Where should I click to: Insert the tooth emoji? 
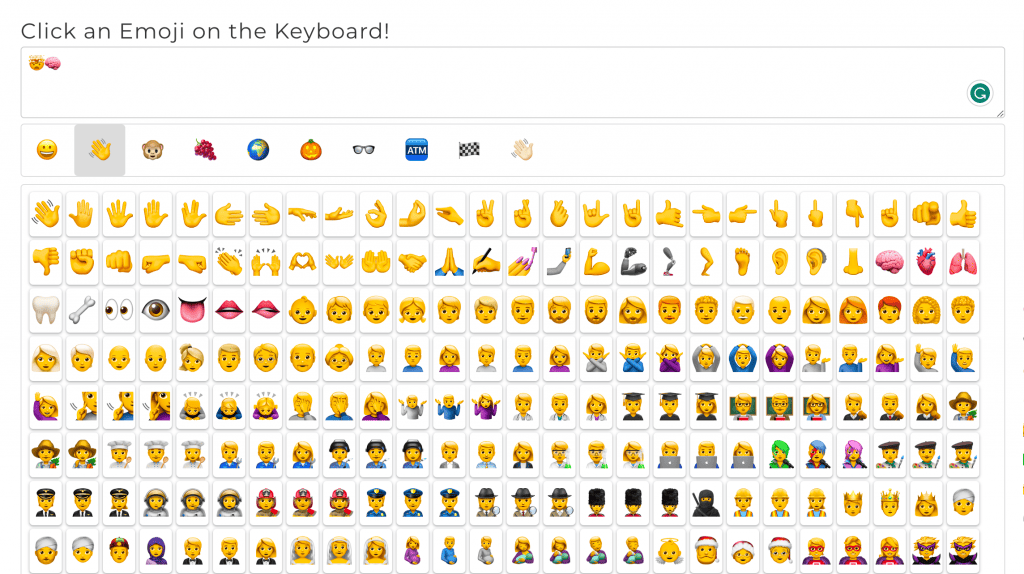coord(46,311)
